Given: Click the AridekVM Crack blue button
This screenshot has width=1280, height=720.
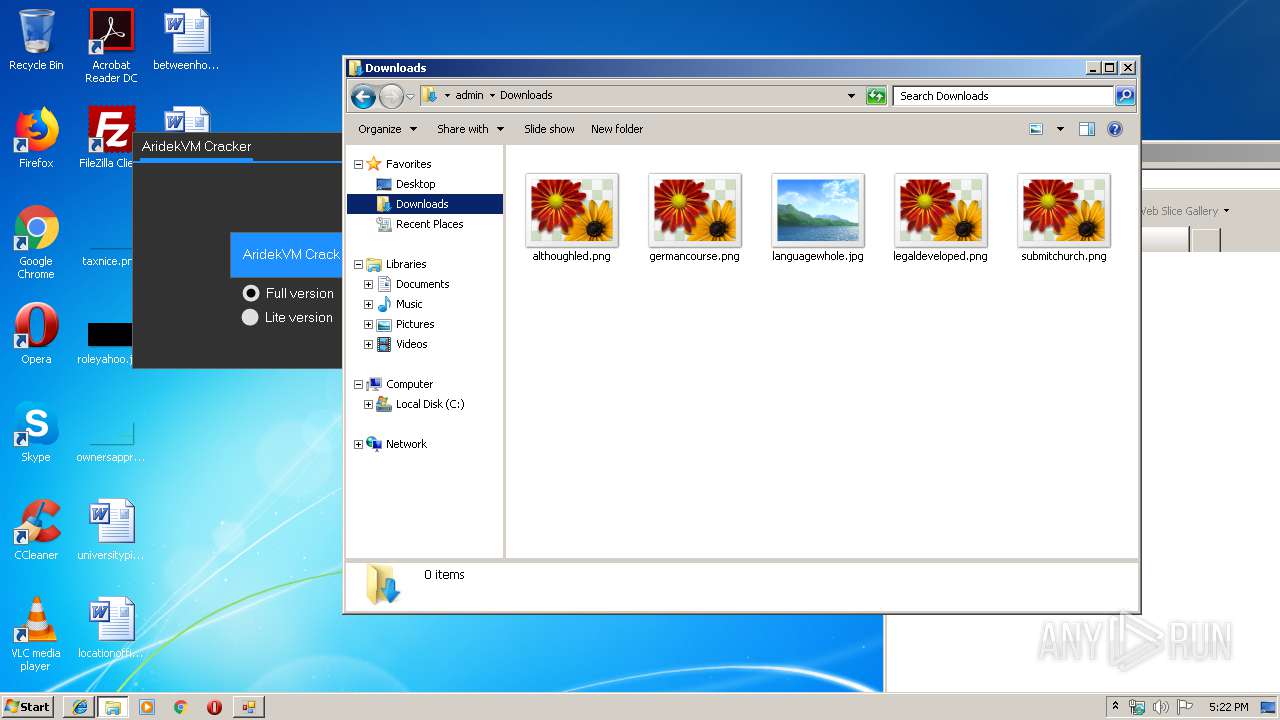Looking at the screenshot, I should (286, 255).
